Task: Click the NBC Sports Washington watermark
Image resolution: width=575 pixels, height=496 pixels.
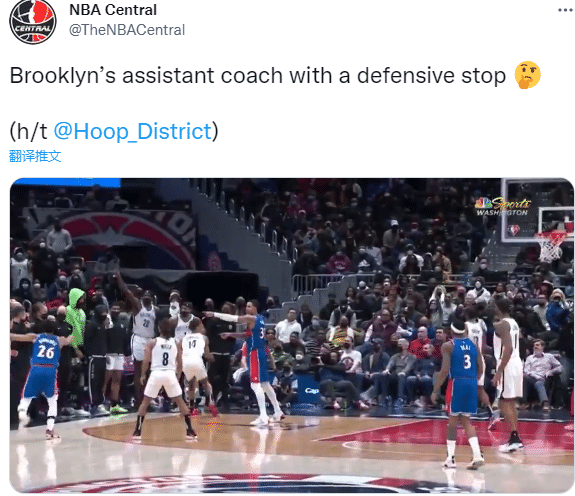Action: pyautogui.click(x=503, y=207)
